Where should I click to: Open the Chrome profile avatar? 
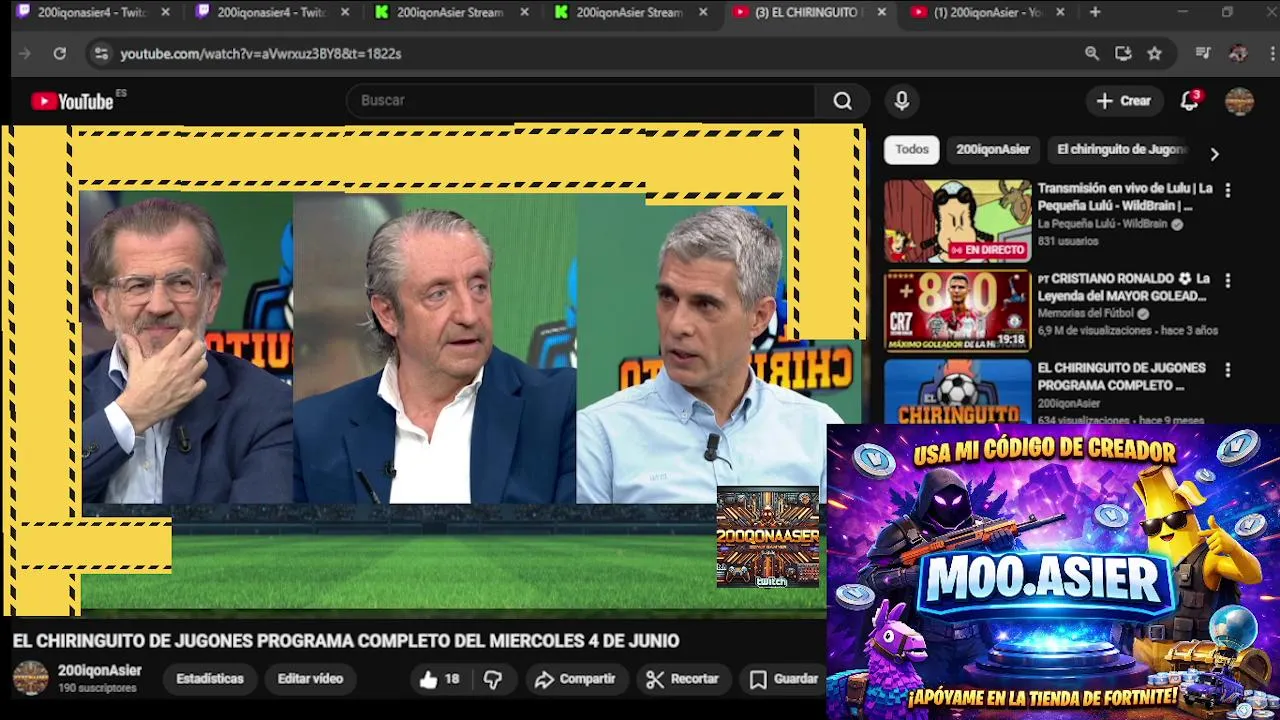coord(1238,54)
